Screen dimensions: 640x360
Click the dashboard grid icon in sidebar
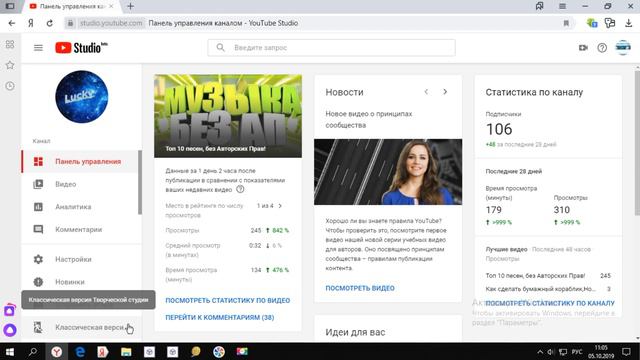click(38, 162)
